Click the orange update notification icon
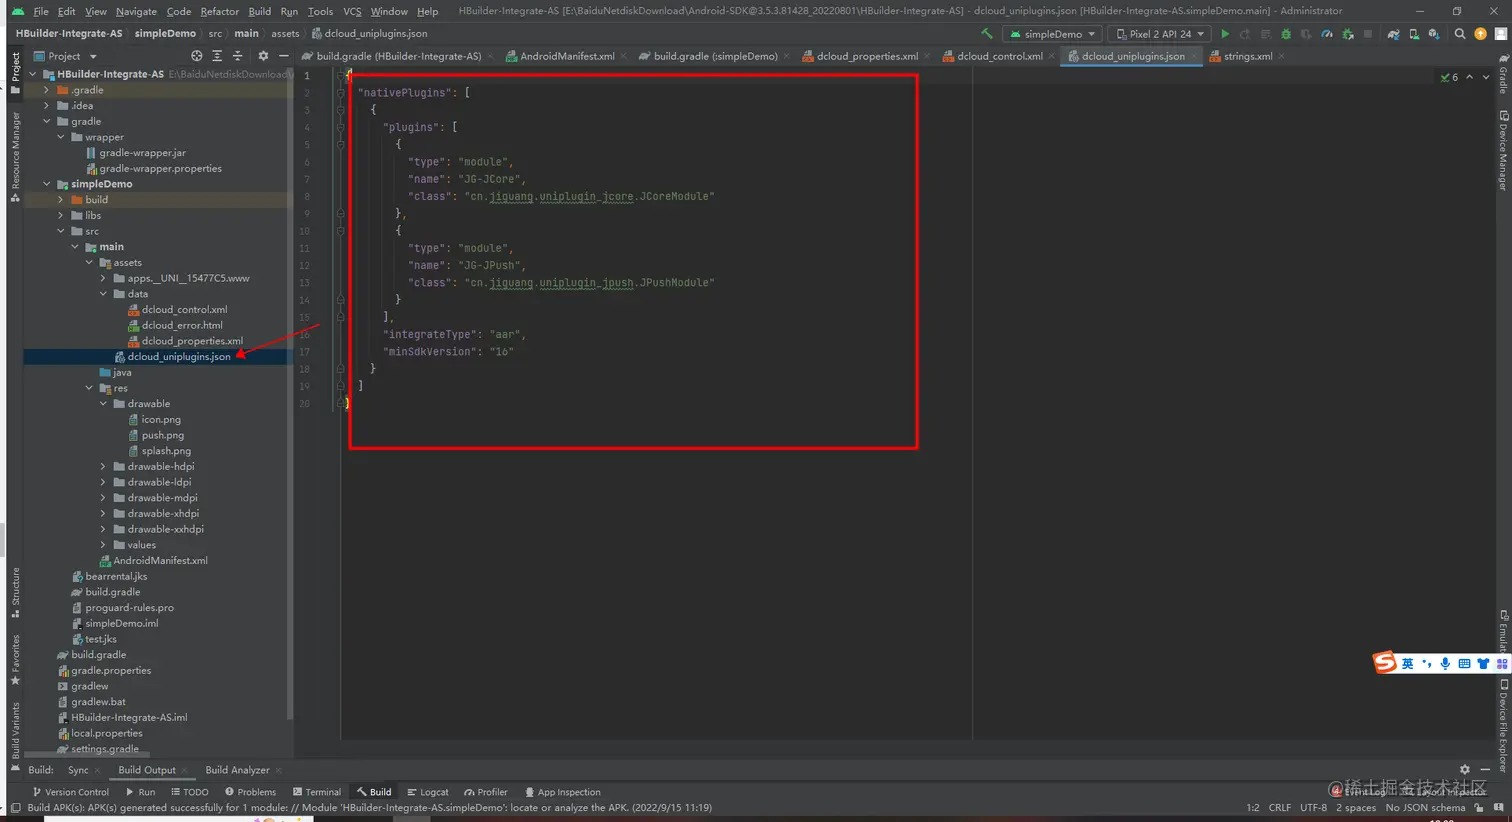This screenshot has height=822, width=1512. 1481,34
